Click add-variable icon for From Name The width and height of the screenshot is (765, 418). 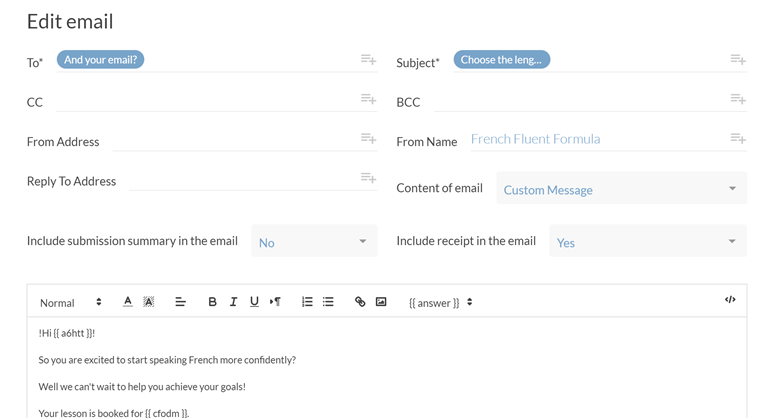point(738,139)
